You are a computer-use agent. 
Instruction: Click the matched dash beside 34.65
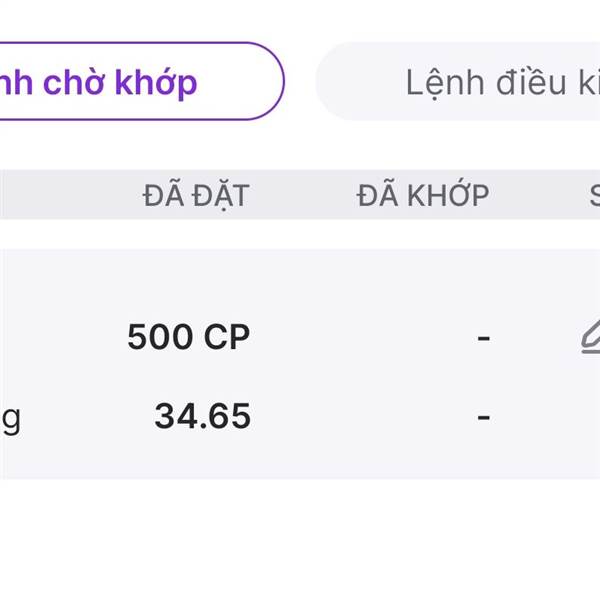[484, 415]
